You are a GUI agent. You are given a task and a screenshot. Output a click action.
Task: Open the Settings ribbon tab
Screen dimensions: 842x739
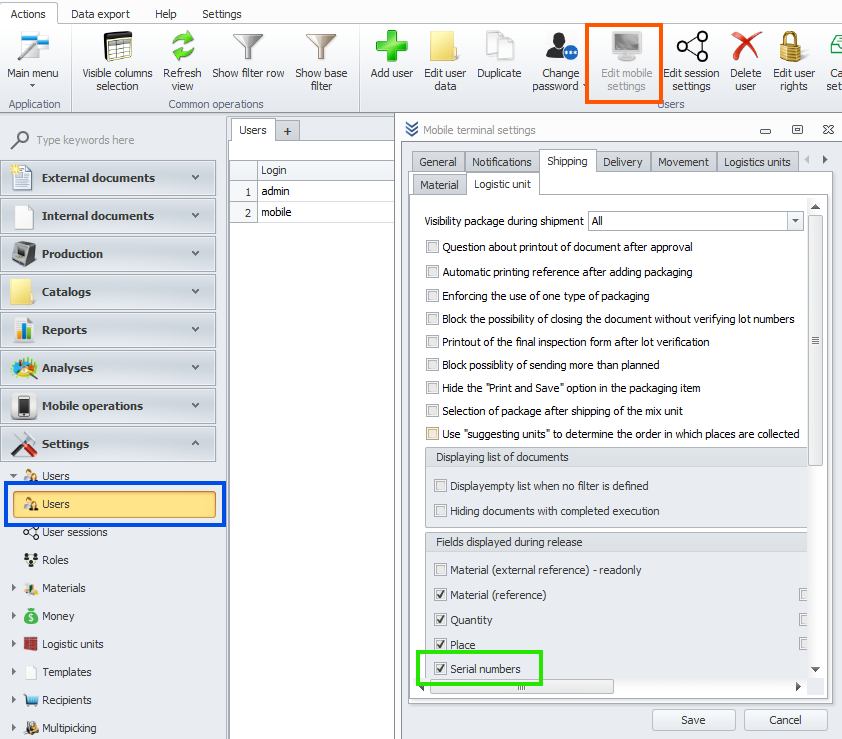(x=222, y=14)
